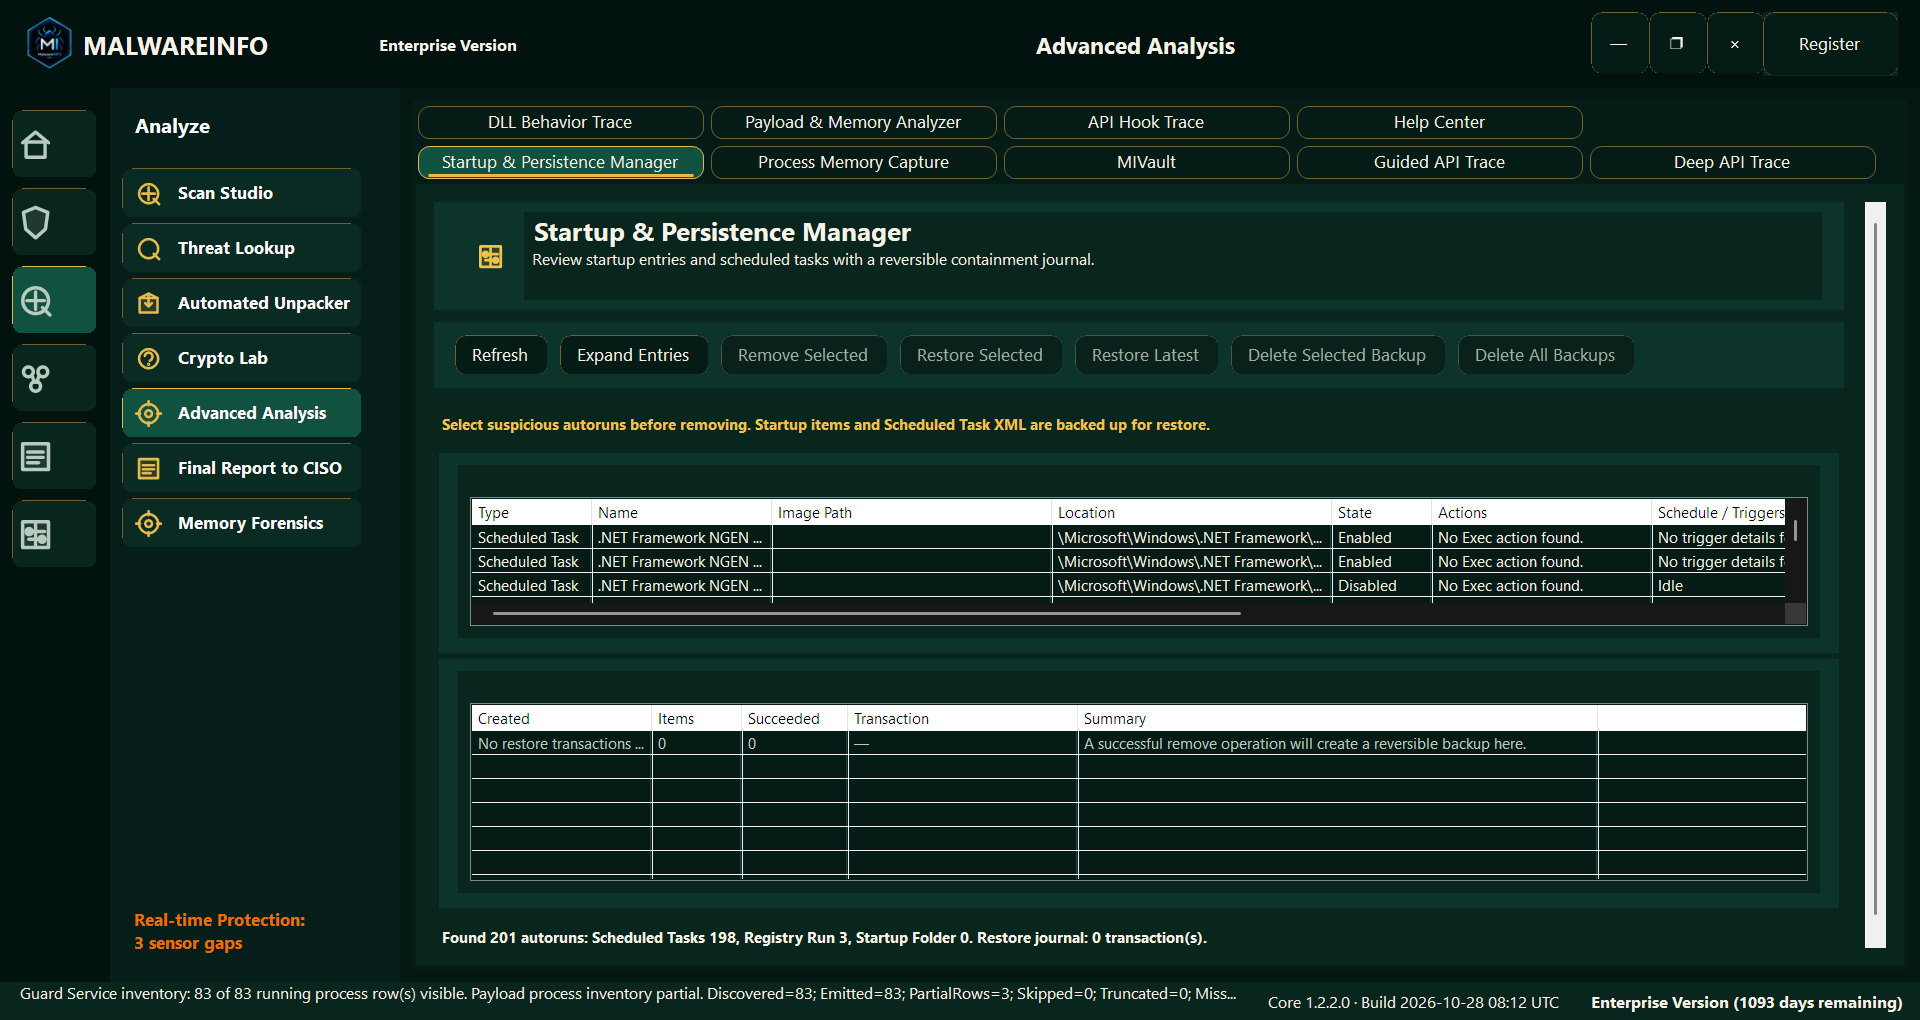Click the main panel vertical scrollbar
The image size is (1920, 1020).
click(x=1875, y=570)
